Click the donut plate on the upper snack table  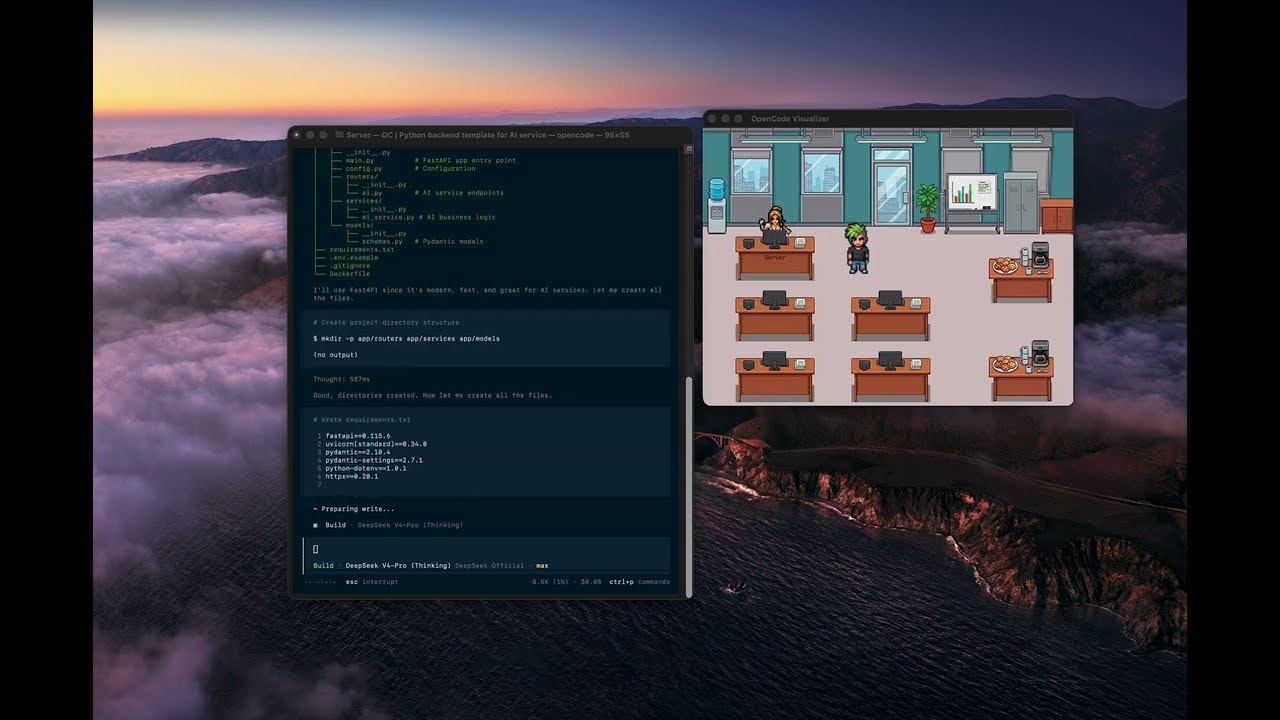pyautogui.click(x=1005, y=266)
